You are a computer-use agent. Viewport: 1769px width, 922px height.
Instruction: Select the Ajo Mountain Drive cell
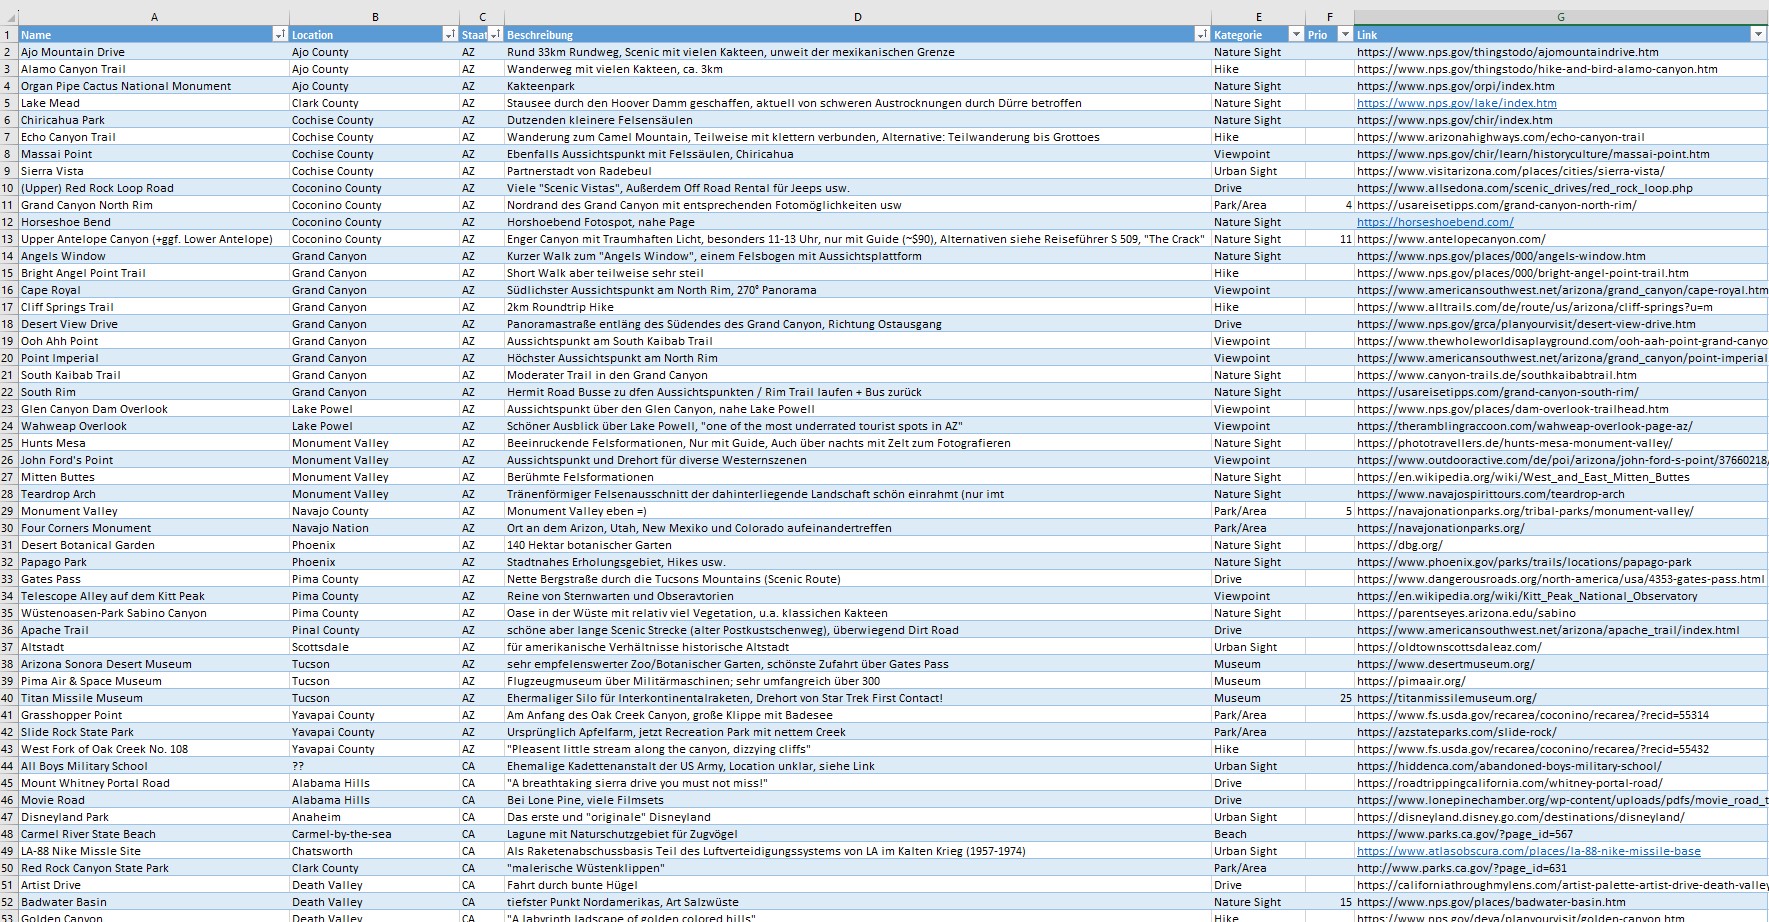154,52
